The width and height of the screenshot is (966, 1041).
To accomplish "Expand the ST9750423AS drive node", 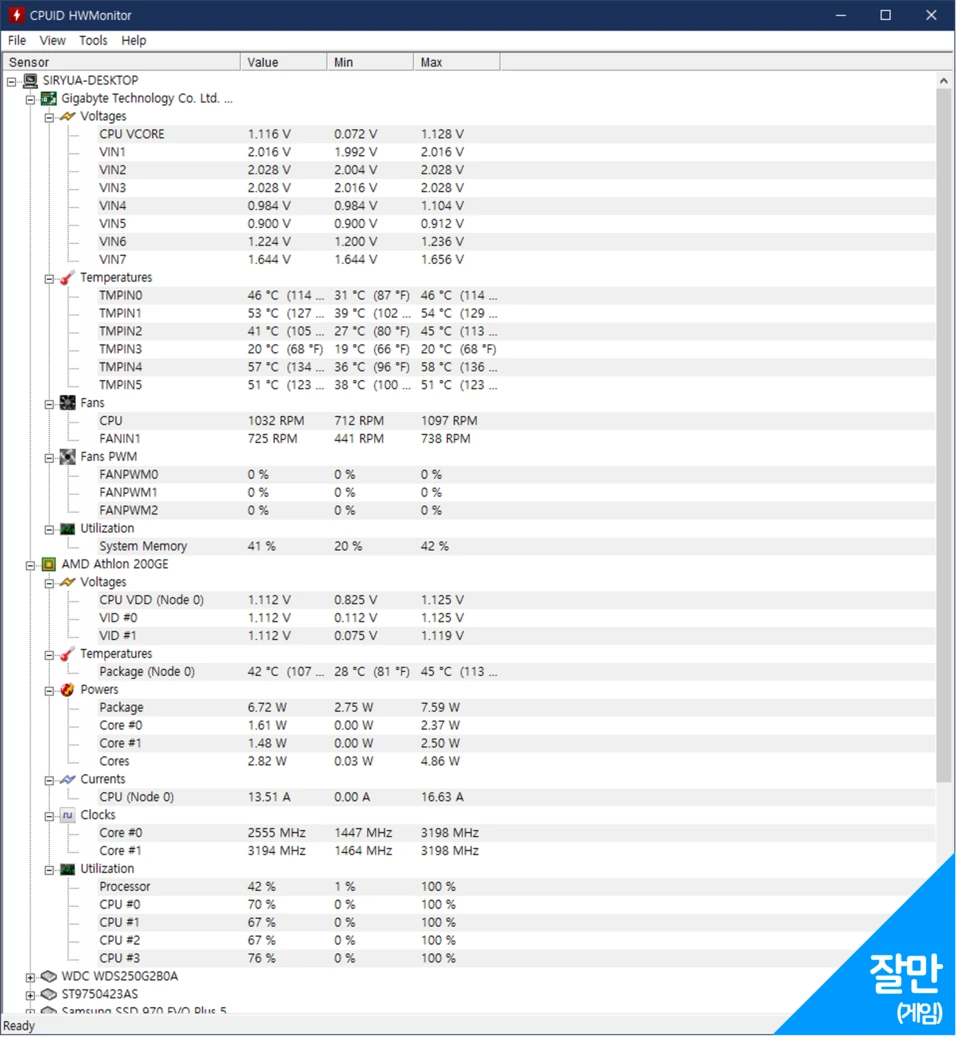I will point(31,993).
